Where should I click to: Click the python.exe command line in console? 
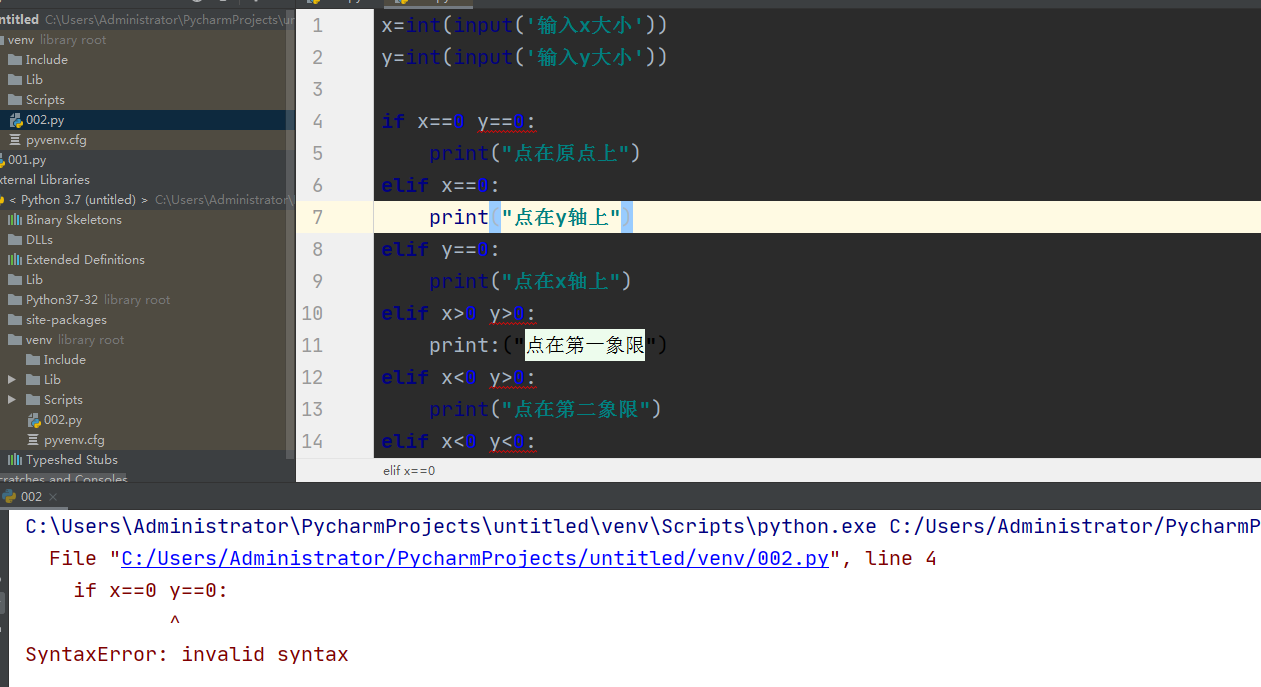643,526
